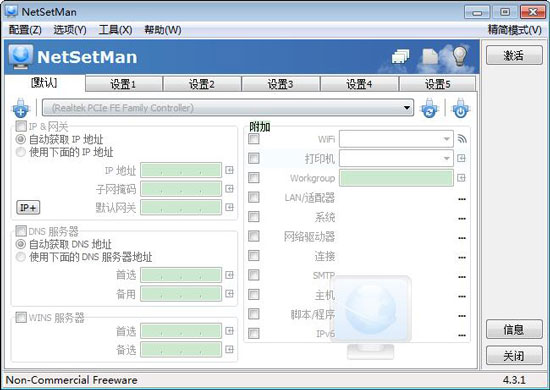Click the profiles stack icon in header
Screen dimensions: 550x390
coord(400,56)
